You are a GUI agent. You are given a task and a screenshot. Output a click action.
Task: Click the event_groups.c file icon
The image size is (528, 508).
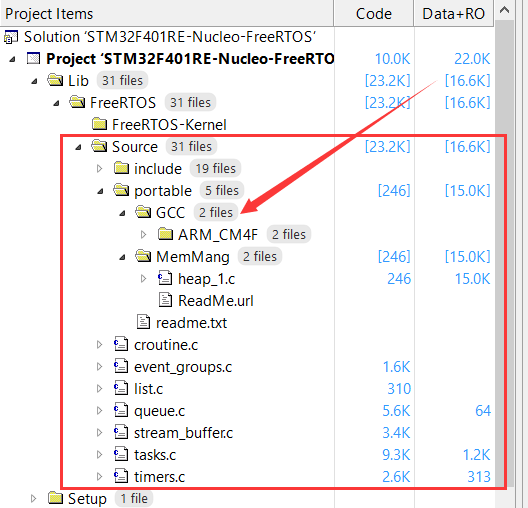[x=121, y=366]
